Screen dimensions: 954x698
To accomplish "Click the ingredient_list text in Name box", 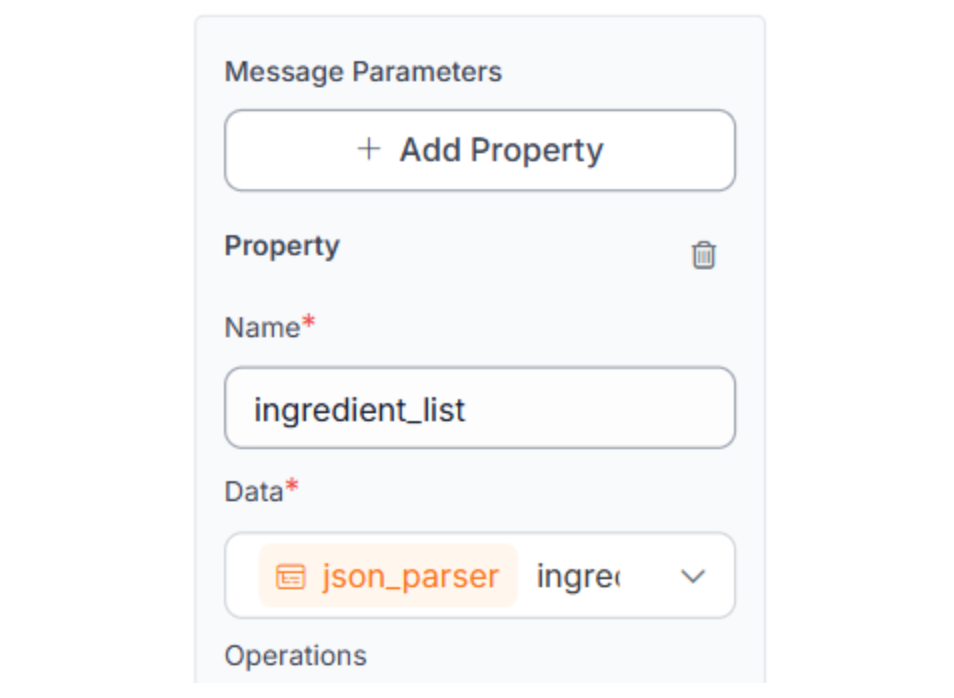I will click(x=360, y=409).
